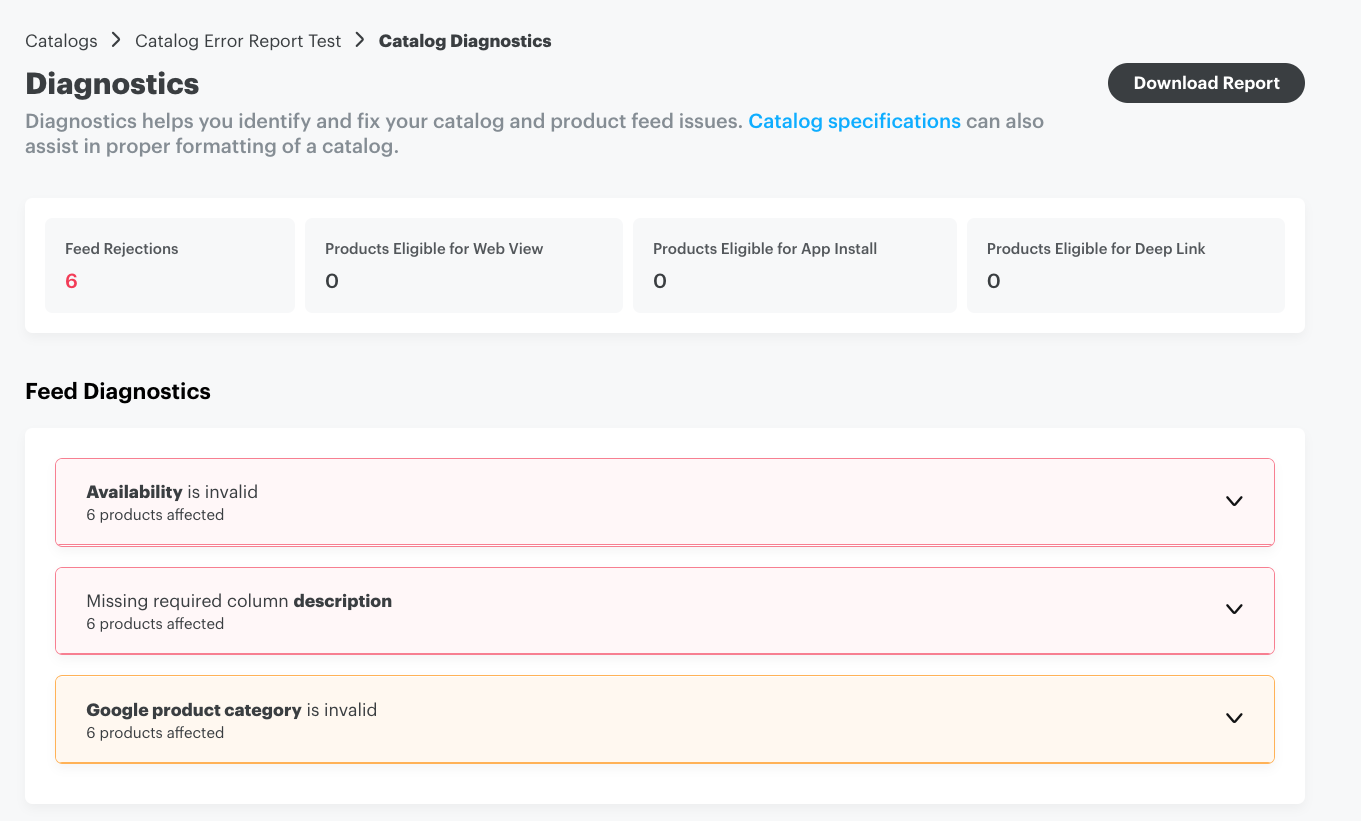The width and height of the screenshot is (1361, 821).
Task: Go to Catalog Error Report Test breadcrumb
Action: coord(238,41)
